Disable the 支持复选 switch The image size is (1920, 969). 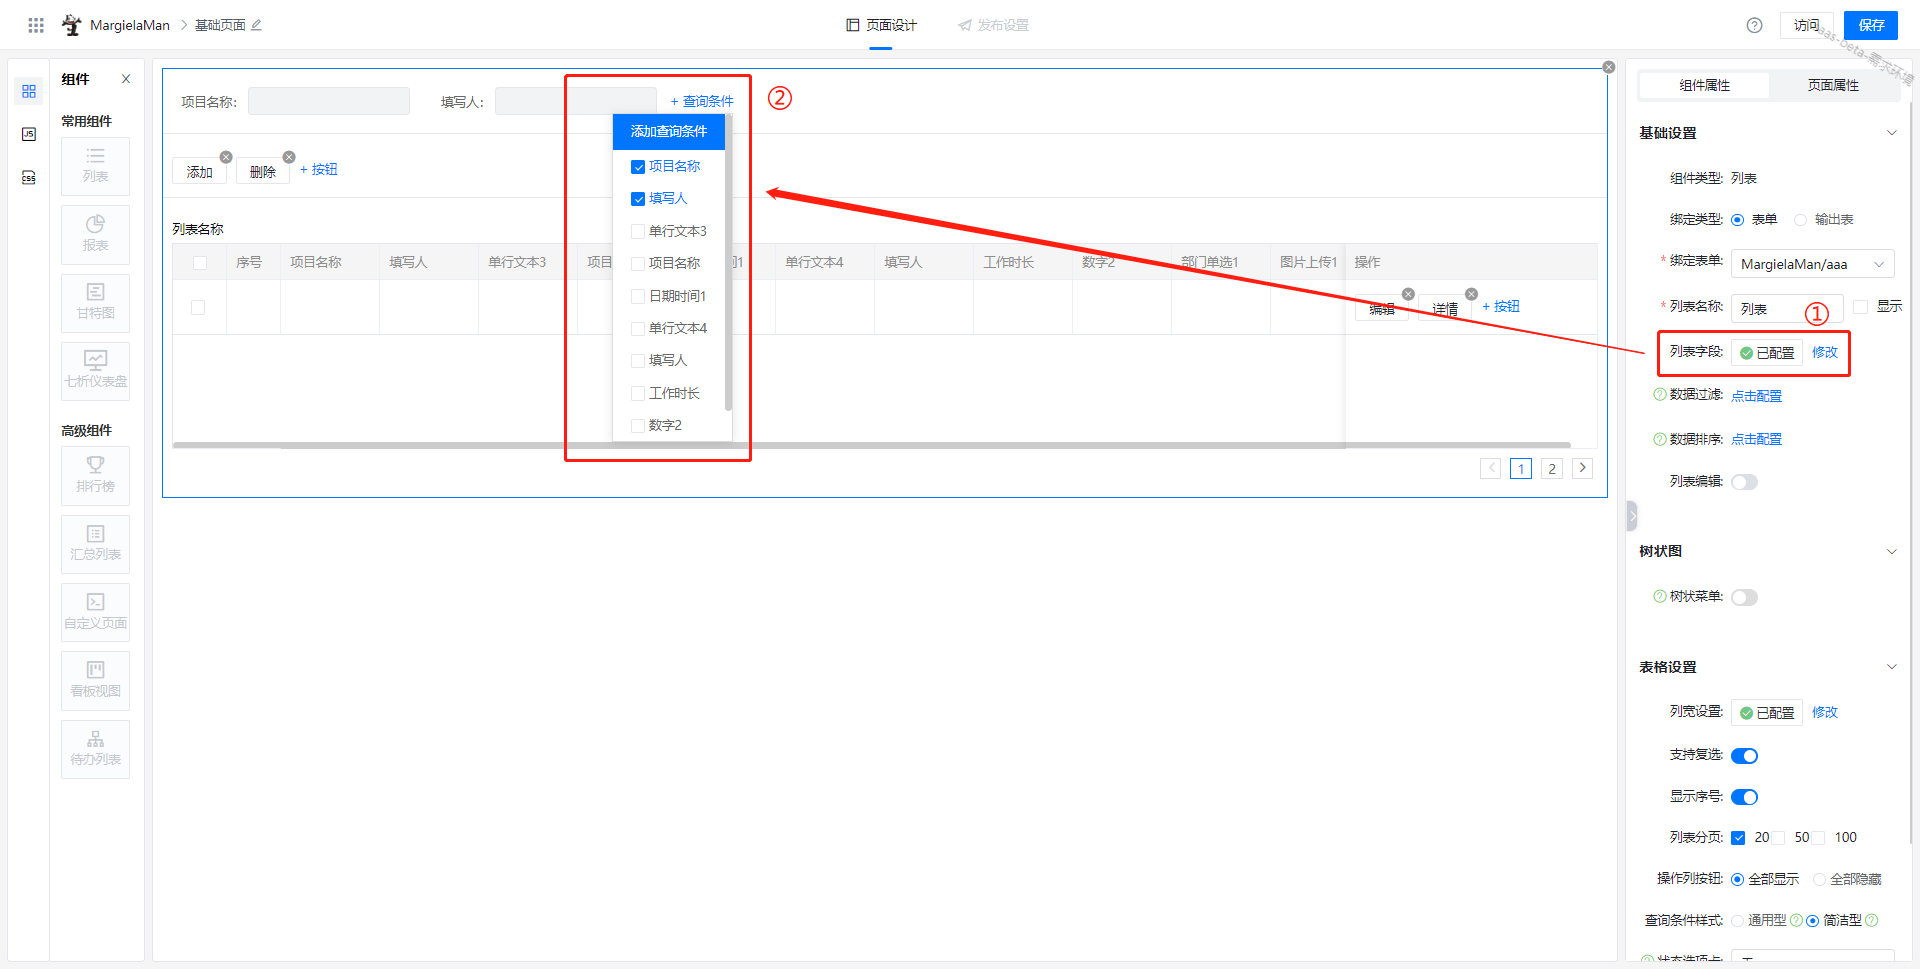click(1745, 756)
